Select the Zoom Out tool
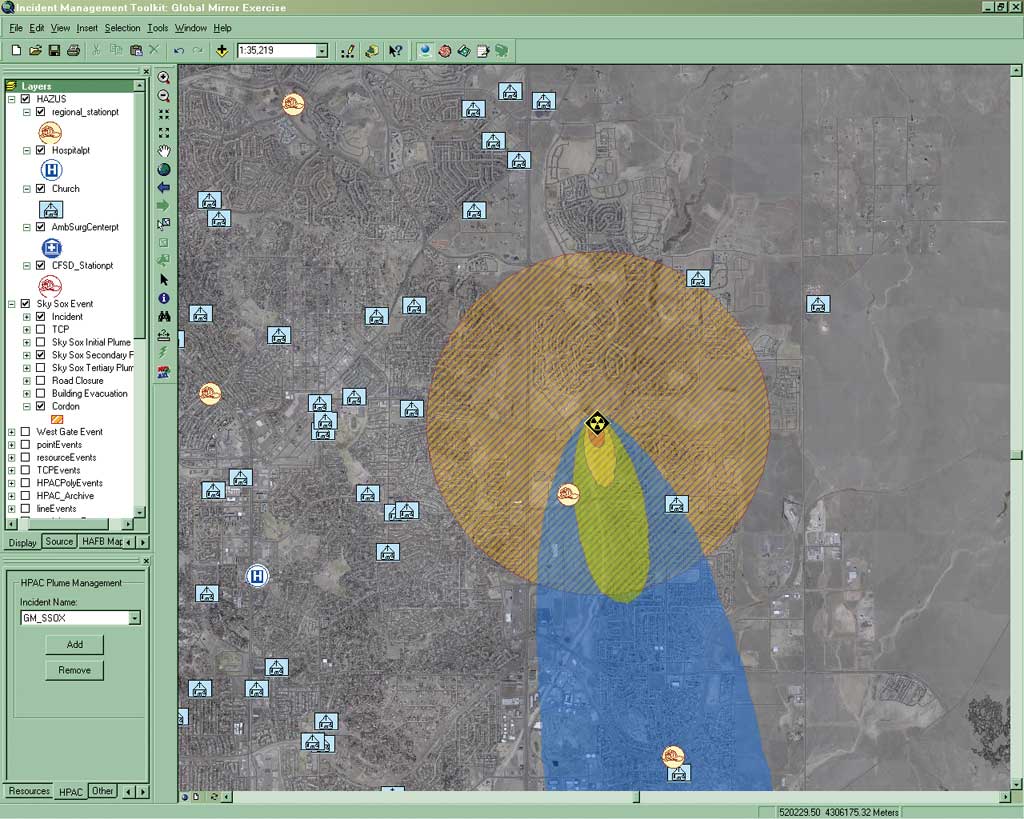 164,96
